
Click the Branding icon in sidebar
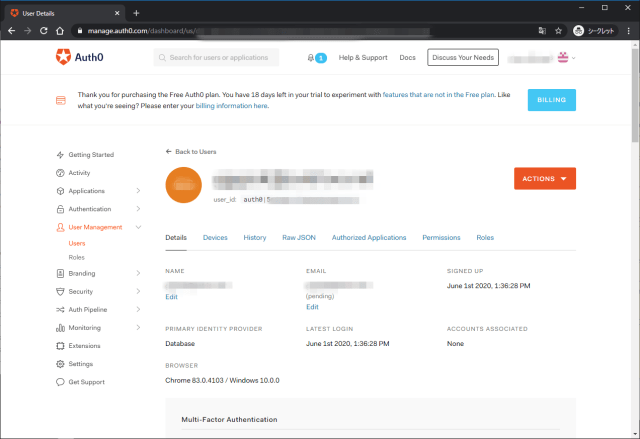60,273
